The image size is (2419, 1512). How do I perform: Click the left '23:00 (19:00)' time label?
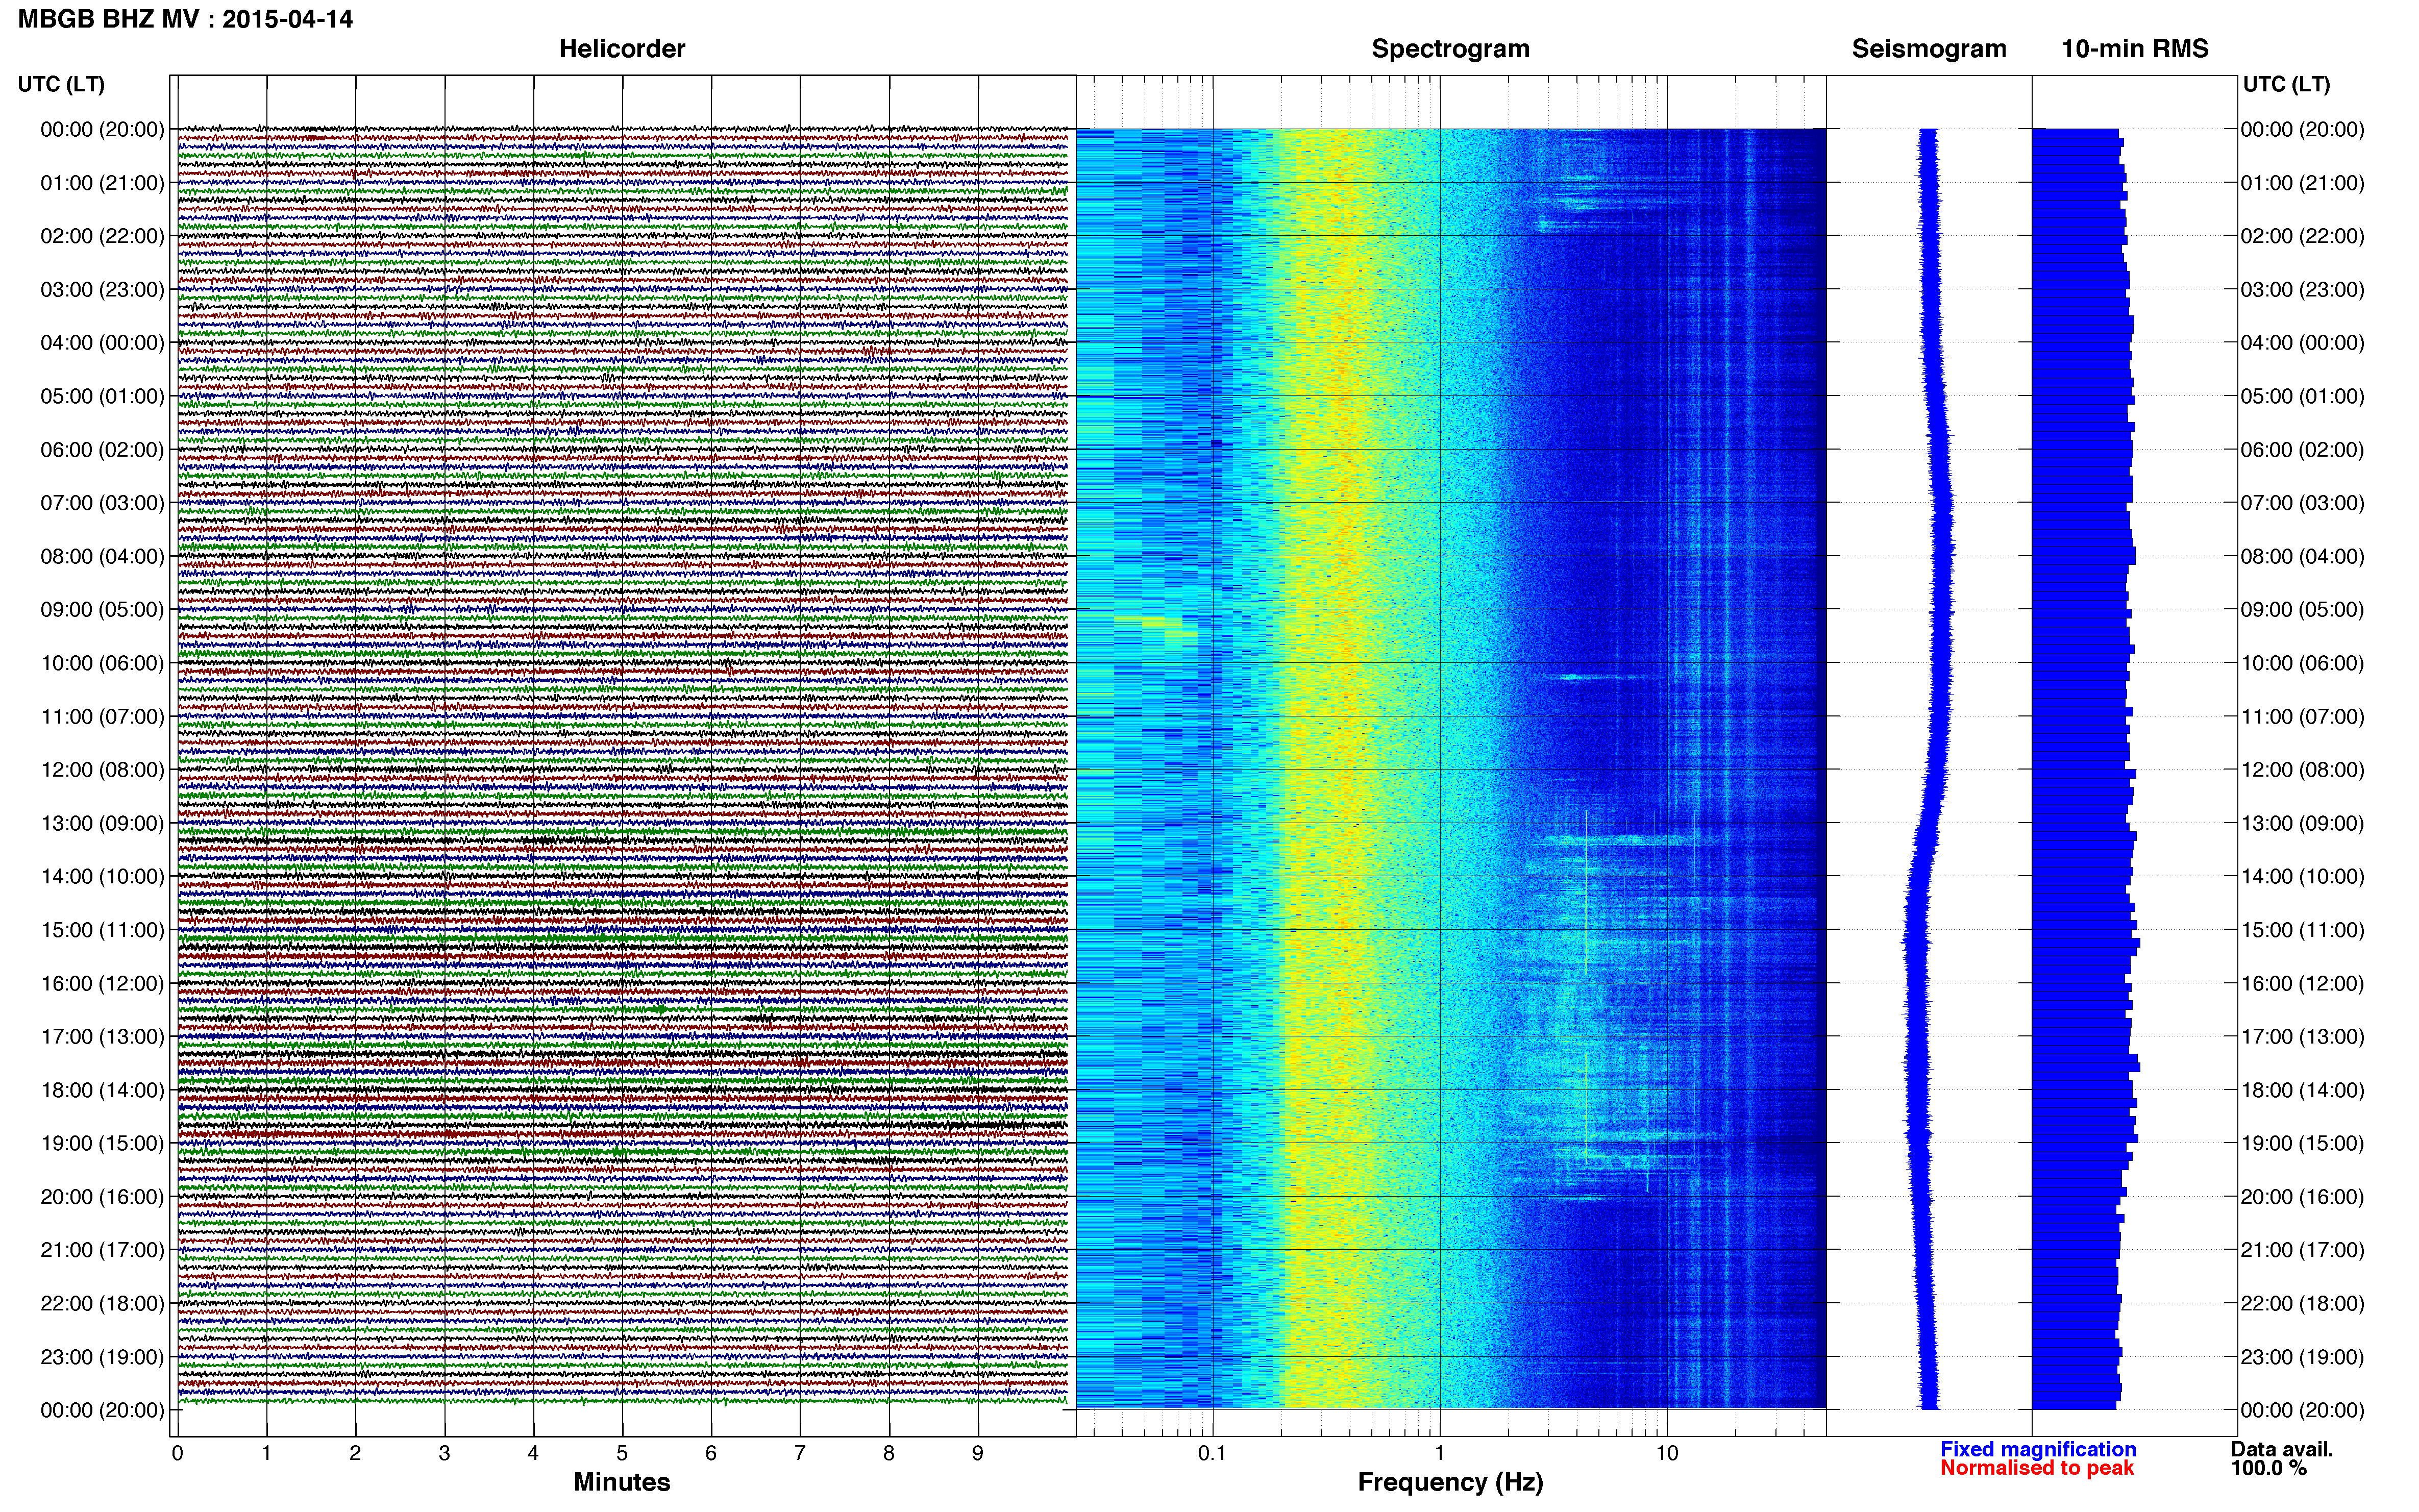pos(102,1357)
